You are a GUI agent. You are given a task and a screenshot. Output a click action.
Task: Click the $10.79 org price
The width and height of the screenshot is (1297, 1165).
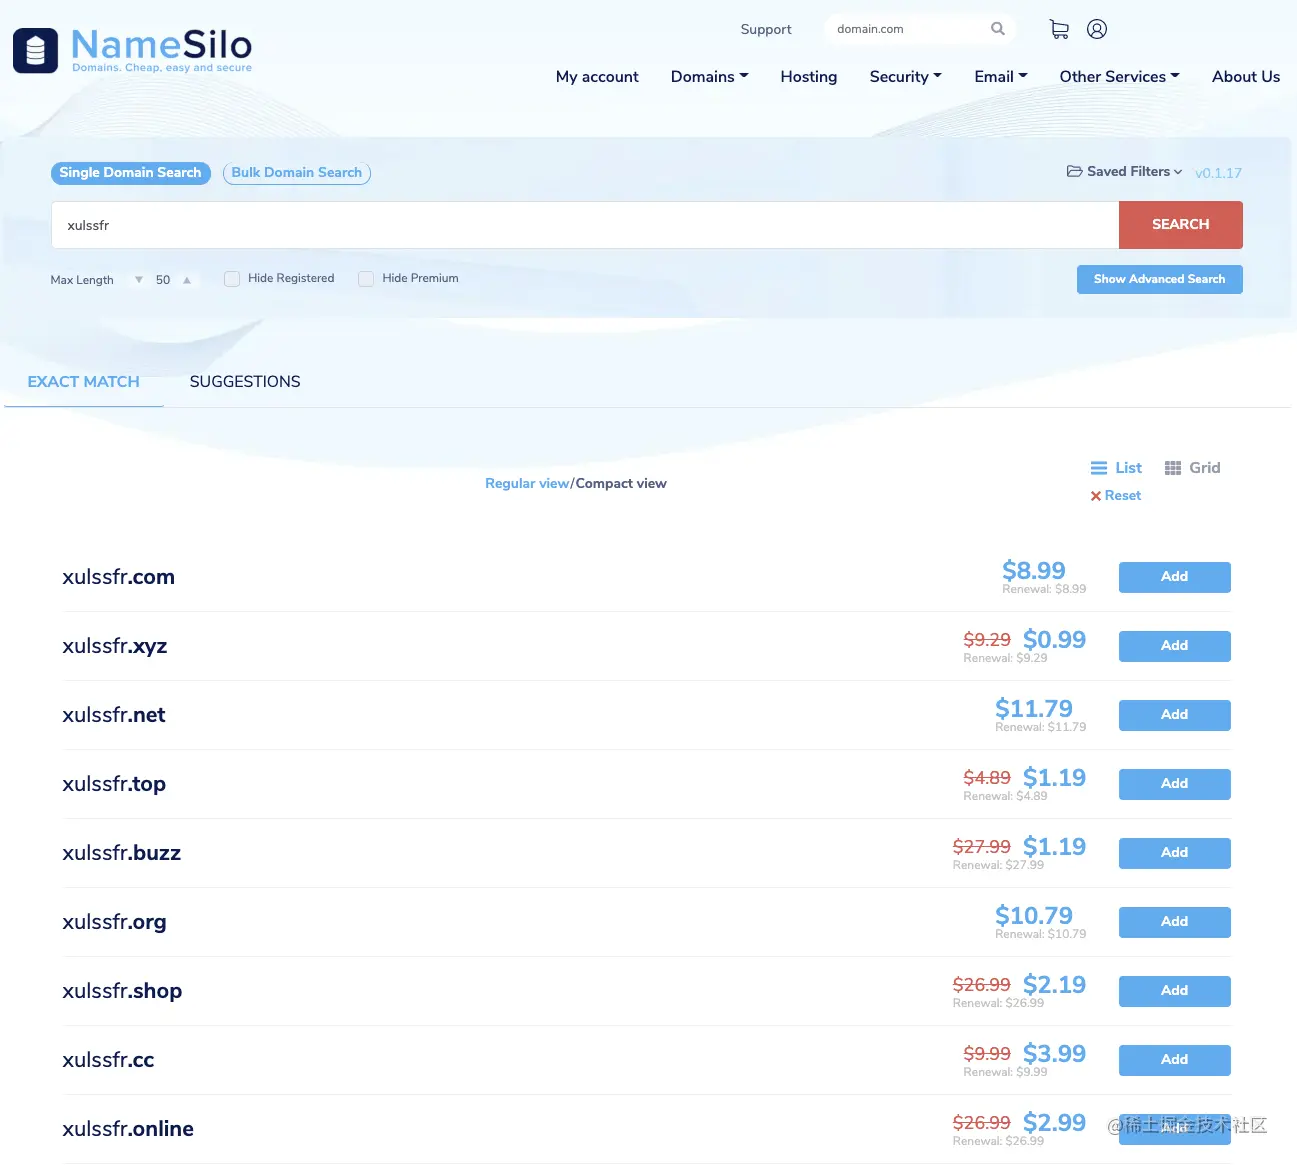click(x=1034, y=916)
